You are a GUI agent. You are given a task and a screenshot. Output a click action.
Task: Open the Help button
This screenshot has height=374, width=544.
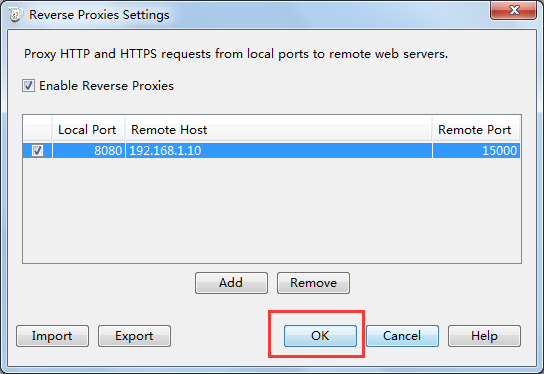click(x=484, y=336)
